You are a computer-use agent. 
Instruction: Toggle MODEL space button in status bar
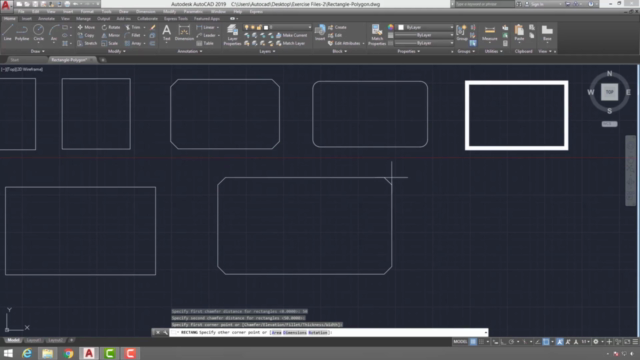tap(460, 342)
